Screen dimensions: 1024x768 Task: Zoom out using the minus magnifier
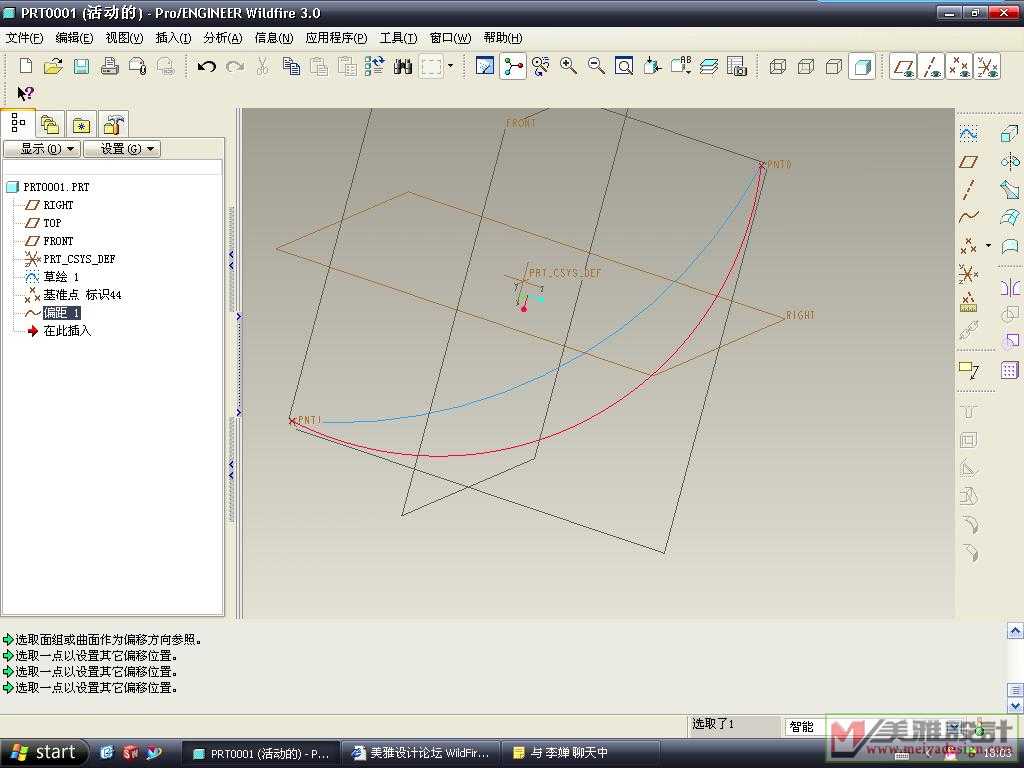(x=596, y=66)
